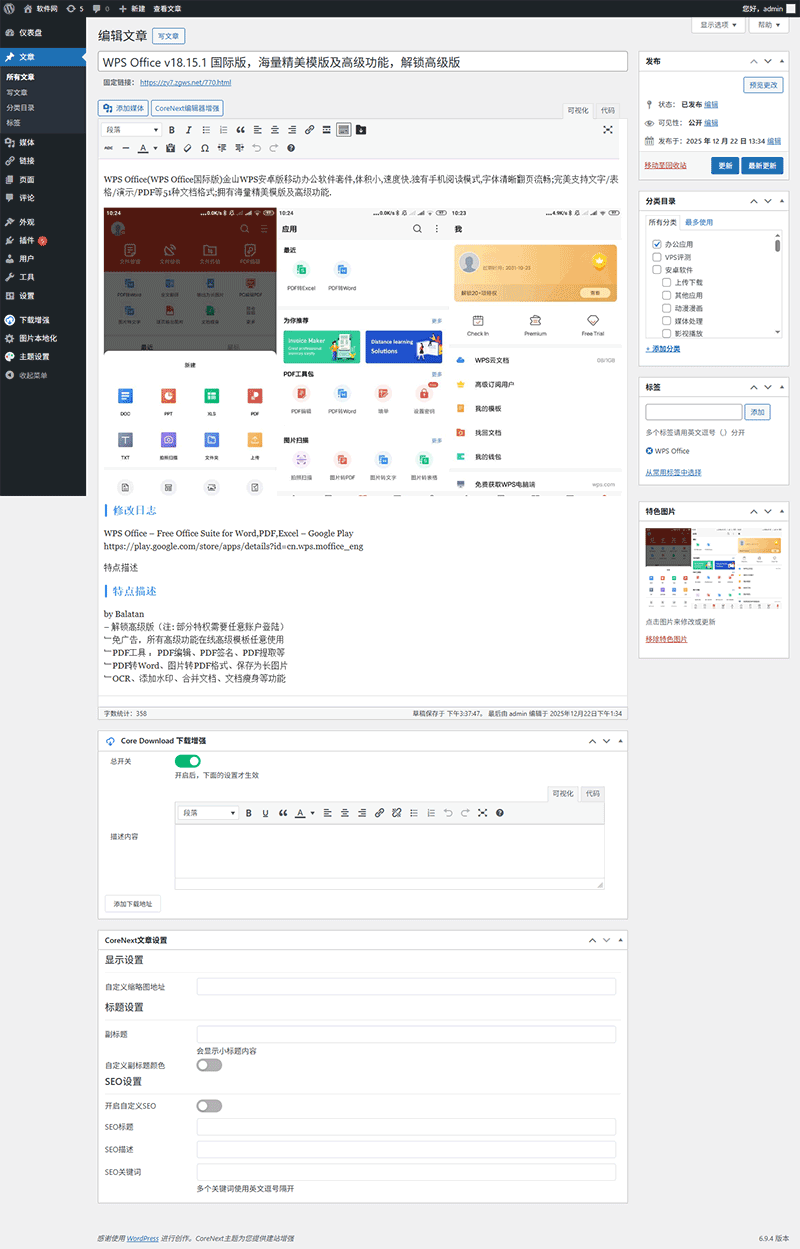This screenshot has width=800, height=1249.
Task: Click the 预览更改 button
Action: point(763,85)
